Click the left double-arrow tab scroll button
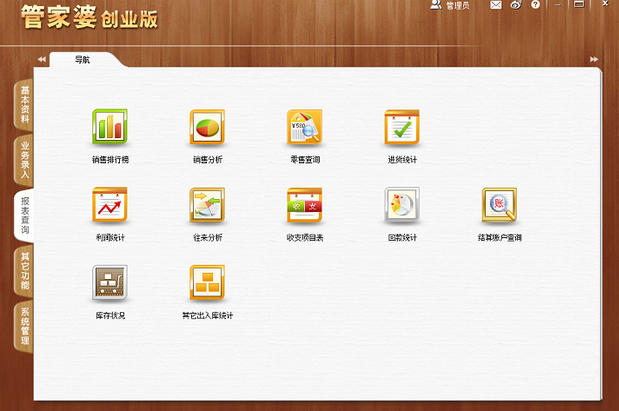 pos(41,59)
